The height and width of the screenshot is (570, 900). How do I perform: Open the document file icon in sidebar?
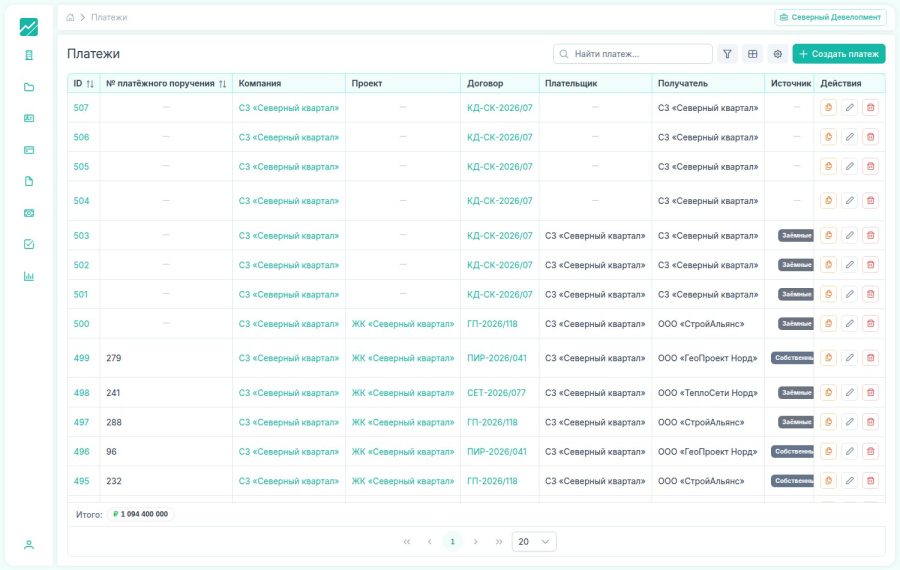[x=29, y=181]
